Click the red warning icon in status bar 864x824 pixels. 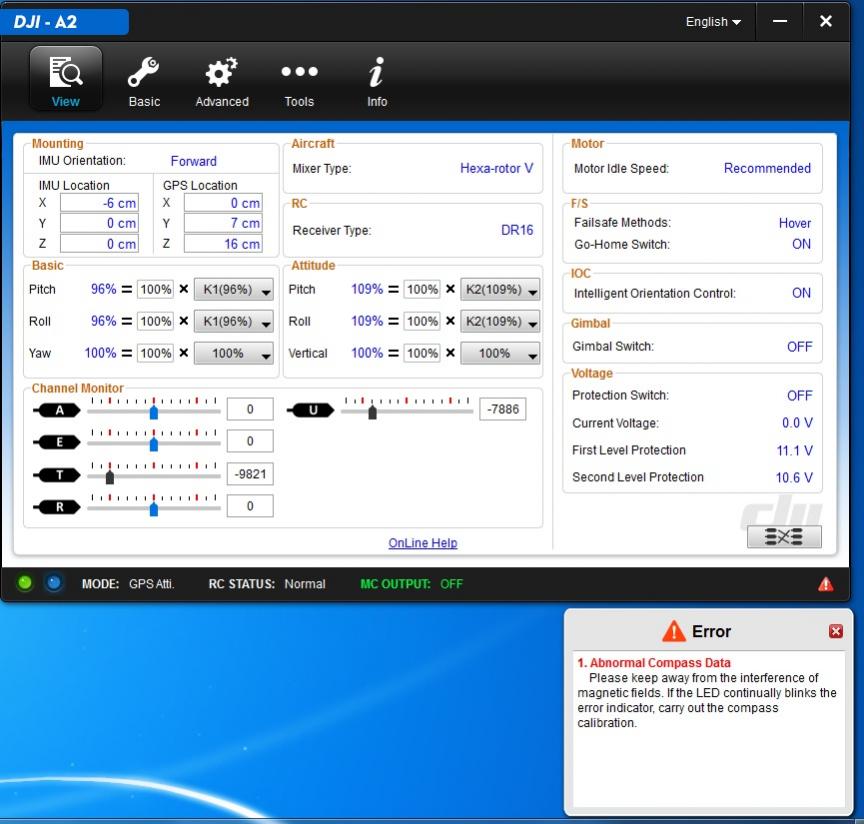coord(825,584)
